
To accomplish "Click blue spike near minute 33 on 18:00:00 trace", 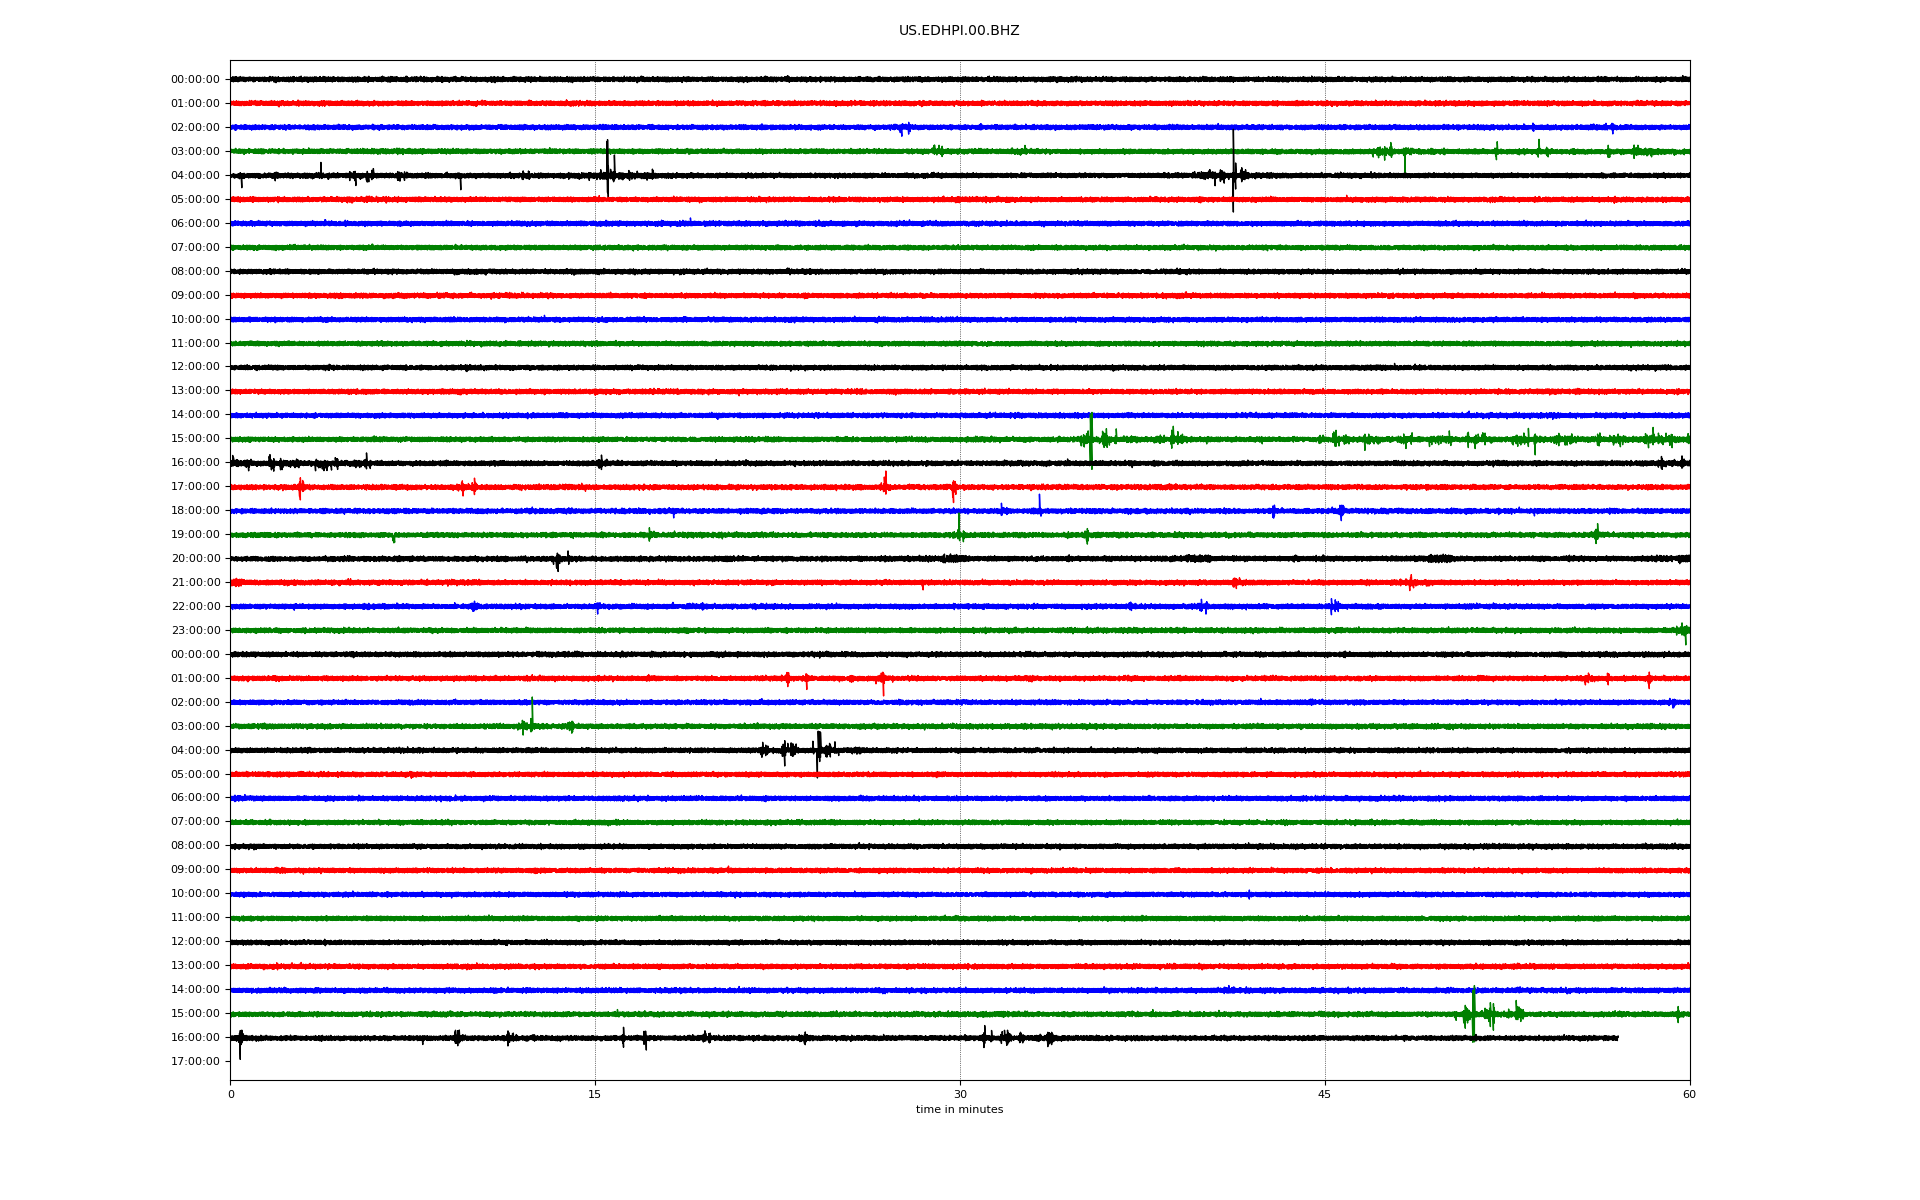I will point(1040,504).
